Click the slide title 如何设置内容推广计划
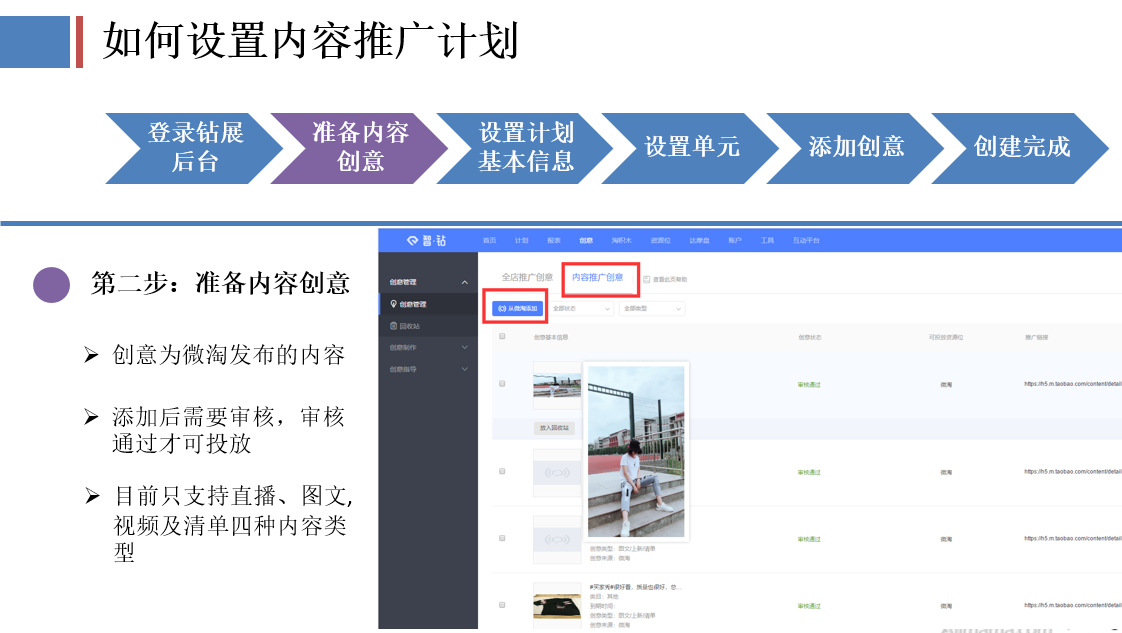 [x=311, y=41]
